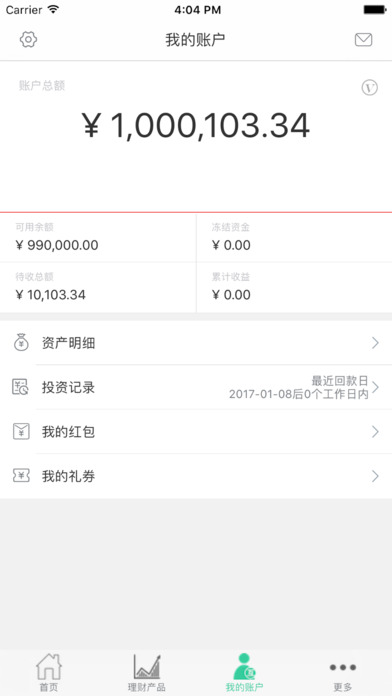Tap the V badge icon

(369, 88)
